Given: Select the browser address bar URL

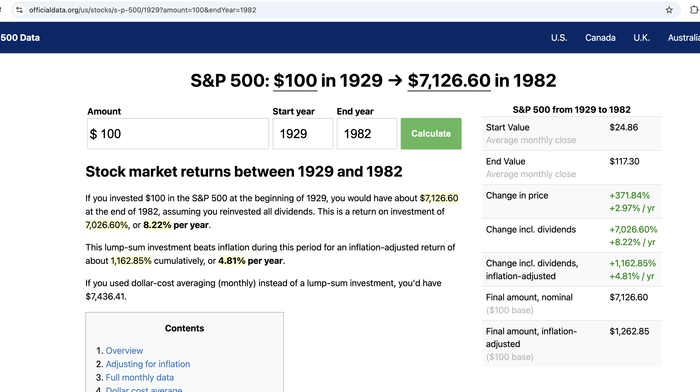Looking at the screenshot, I should [x=142, y=10].
